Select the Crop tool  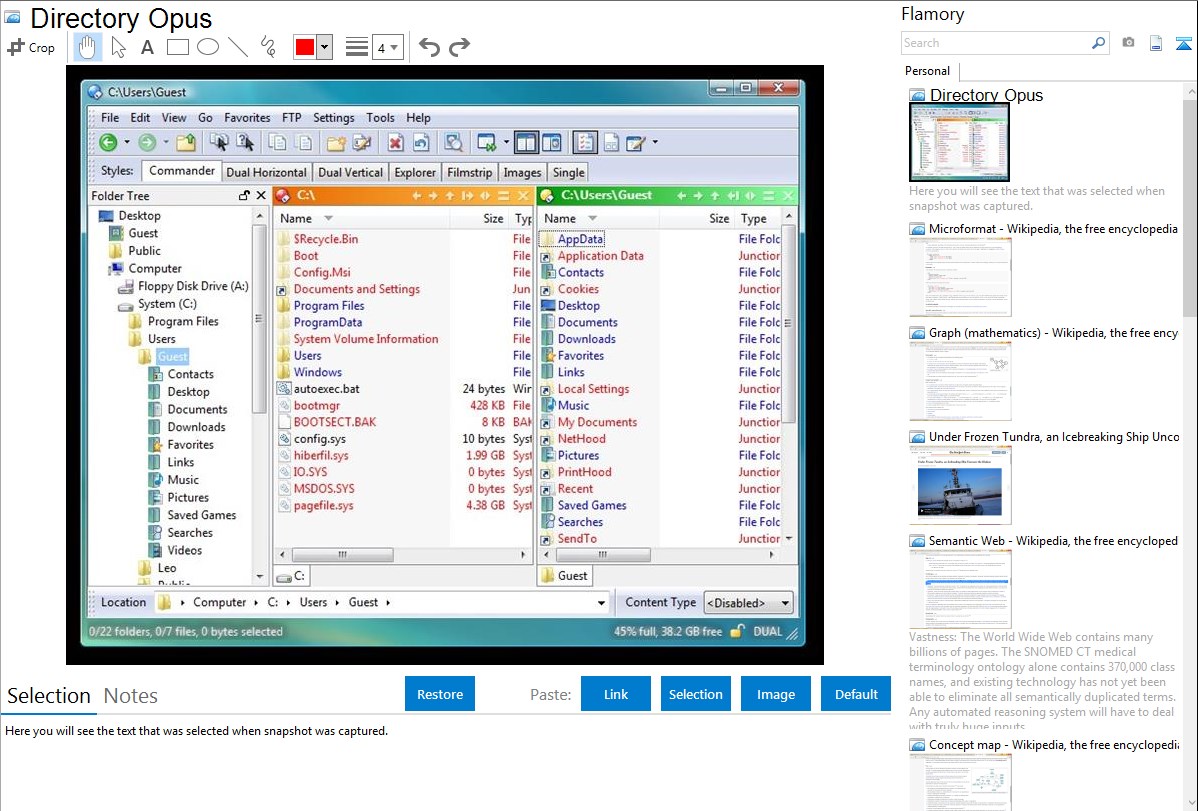coord(31,47)
